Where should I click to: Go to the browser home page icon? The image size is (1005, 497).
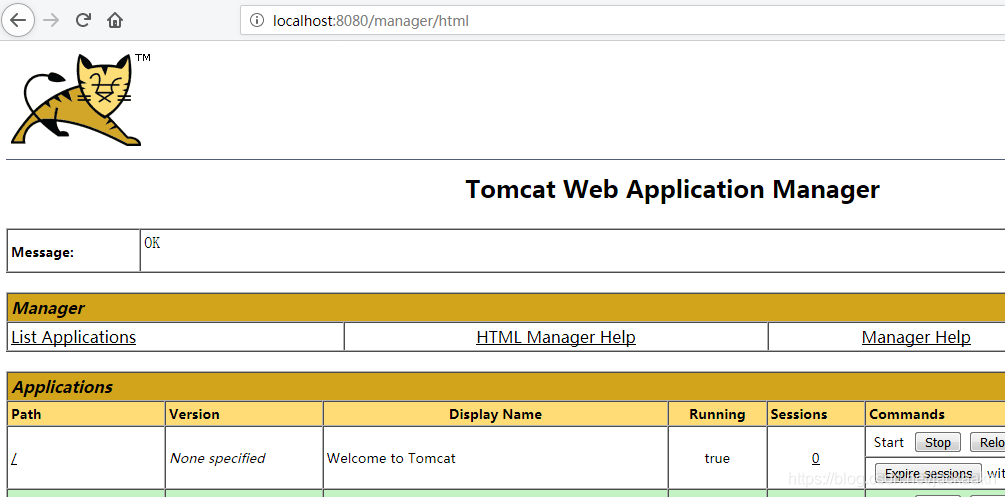click(x=115, y=21)
